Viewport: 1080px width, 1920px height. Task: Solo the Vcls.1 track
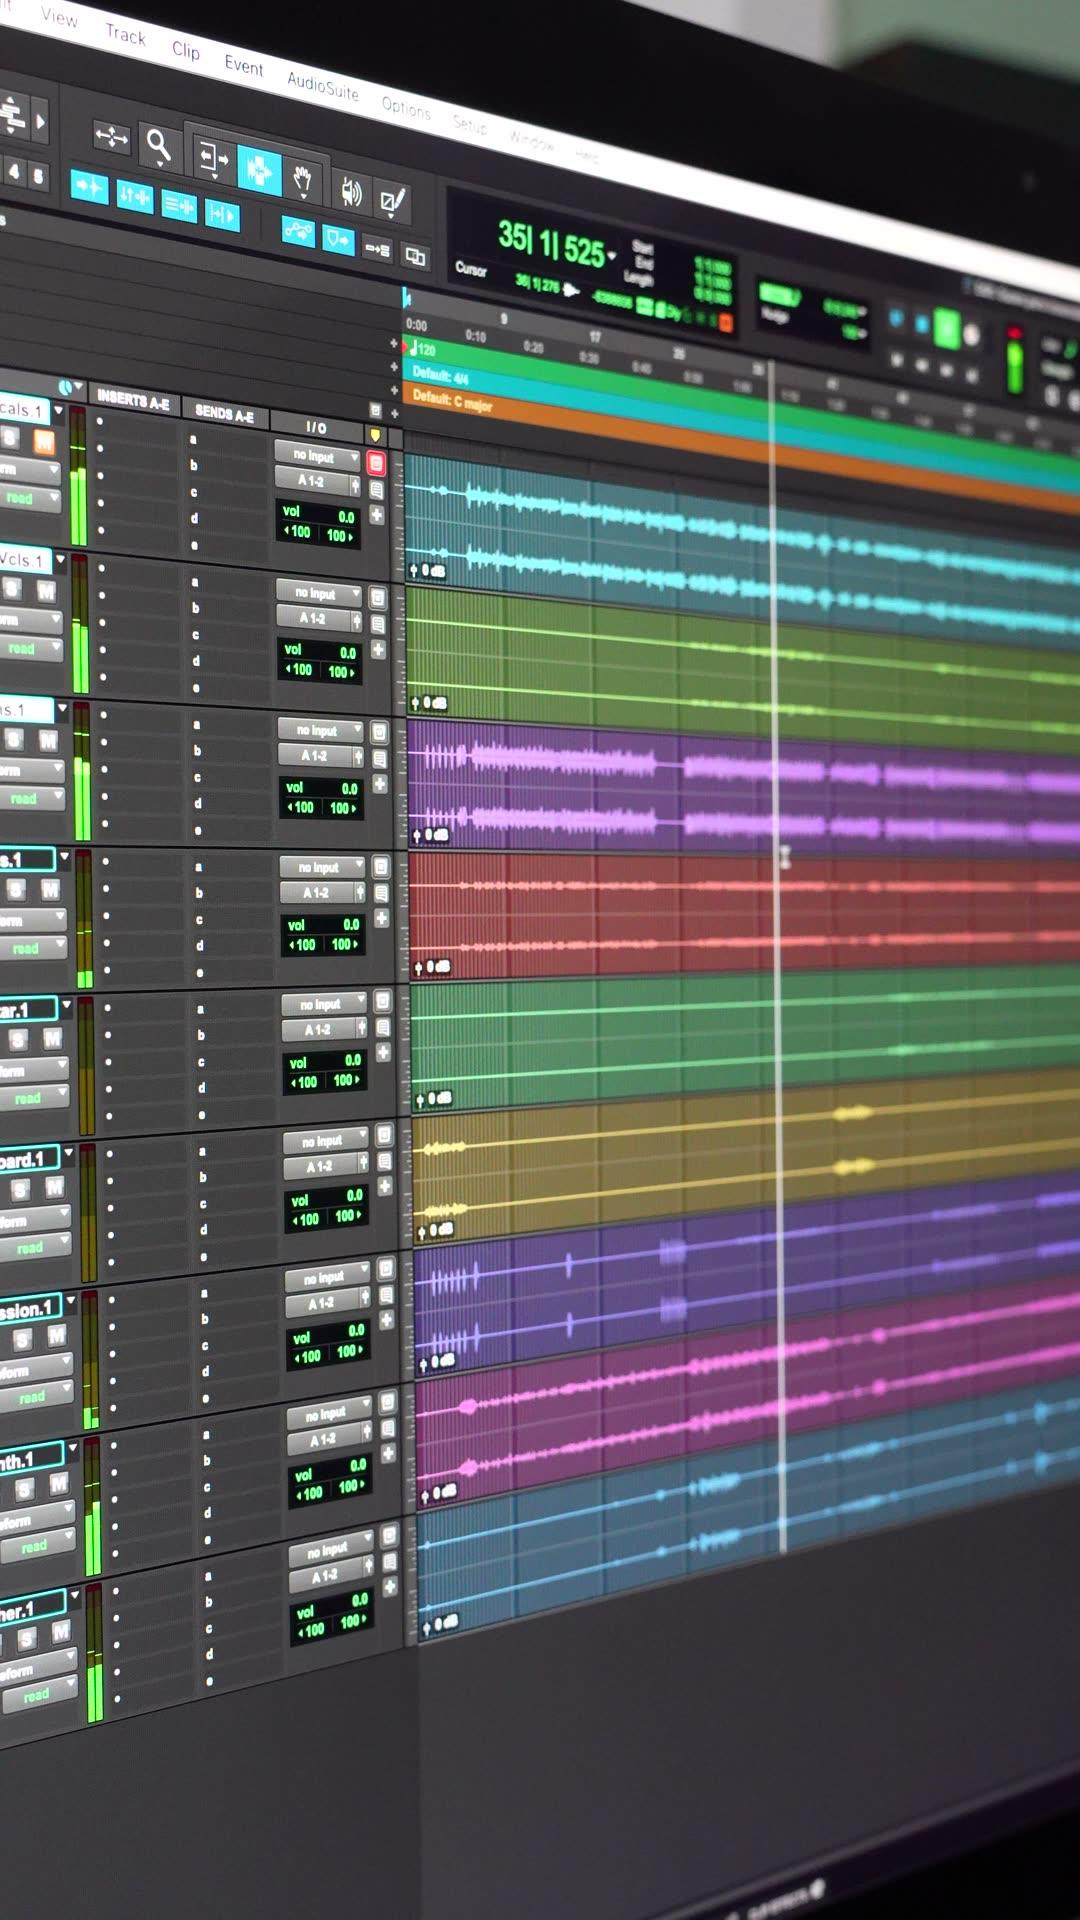[12, 588]
